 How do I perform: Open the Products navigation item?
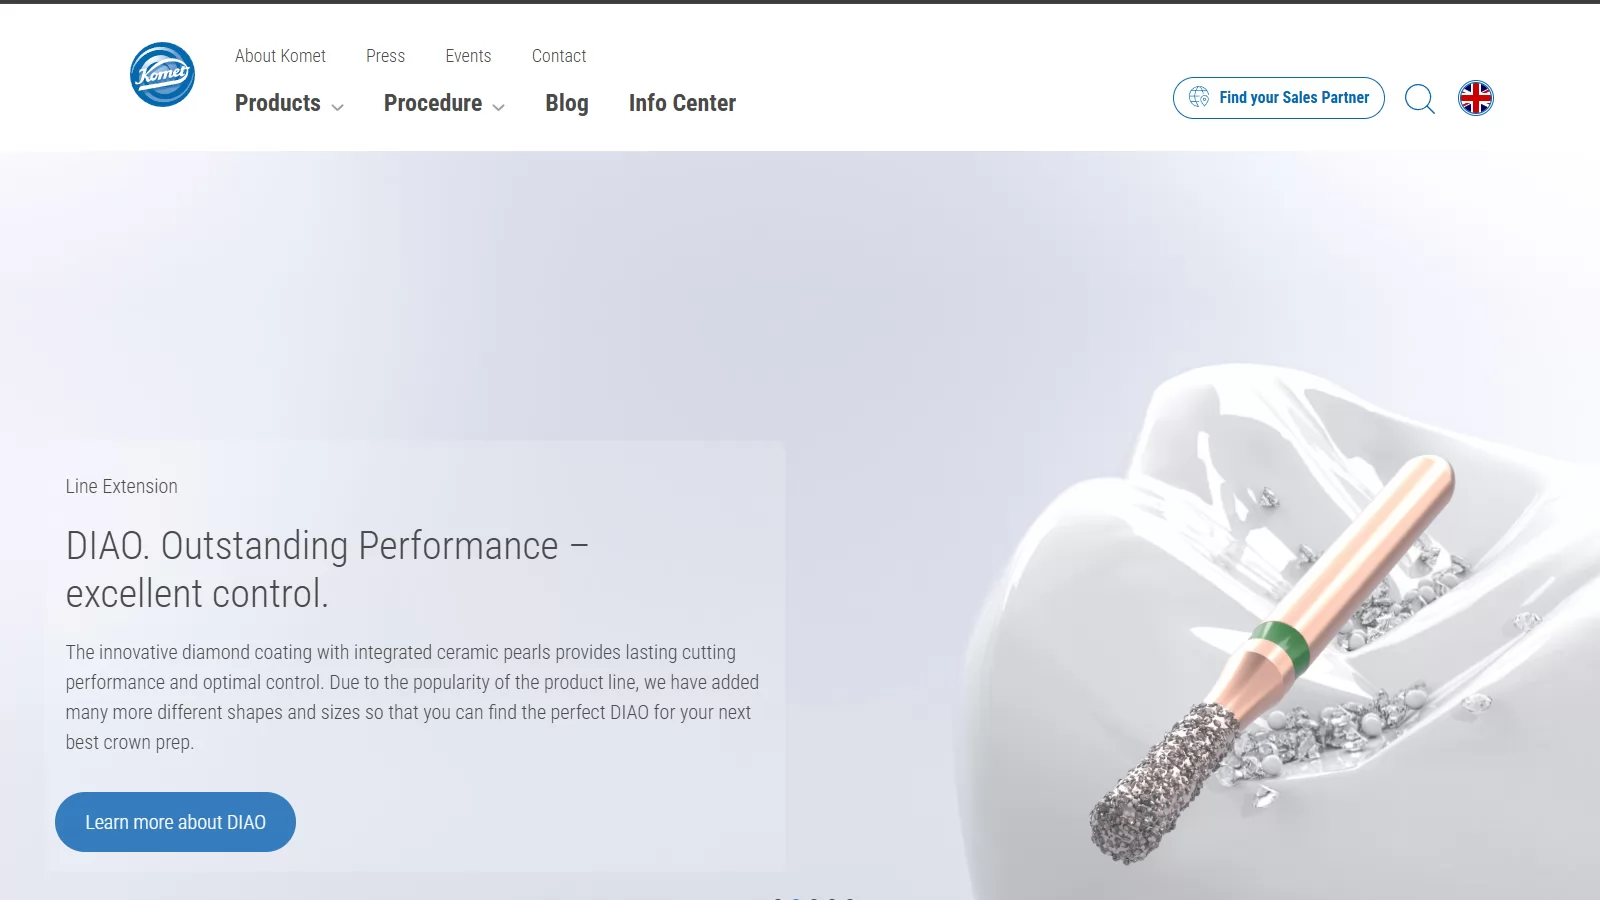coord(278,103)
